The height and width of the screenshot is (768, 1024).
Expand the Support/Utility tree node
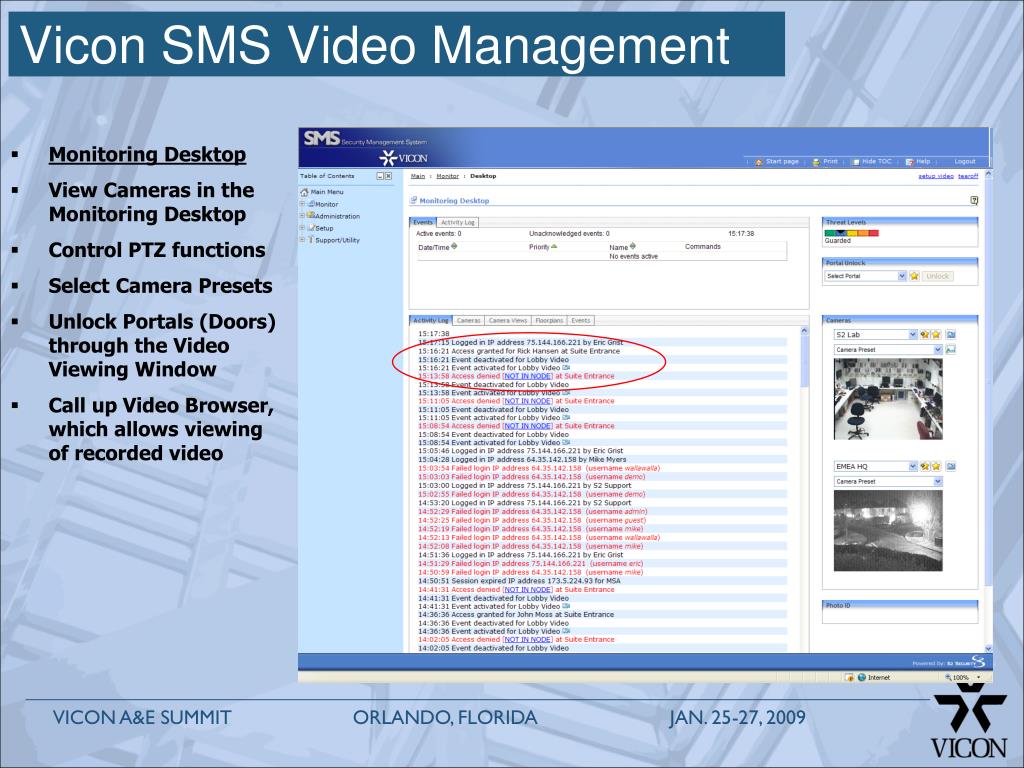coord(302,240)
